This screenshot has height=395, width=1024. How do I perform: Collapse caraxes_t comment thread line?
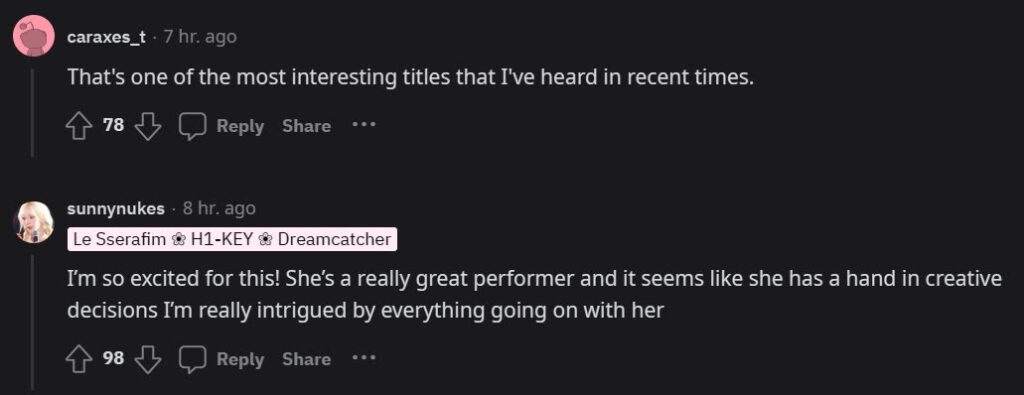click(x=33, y=112)
